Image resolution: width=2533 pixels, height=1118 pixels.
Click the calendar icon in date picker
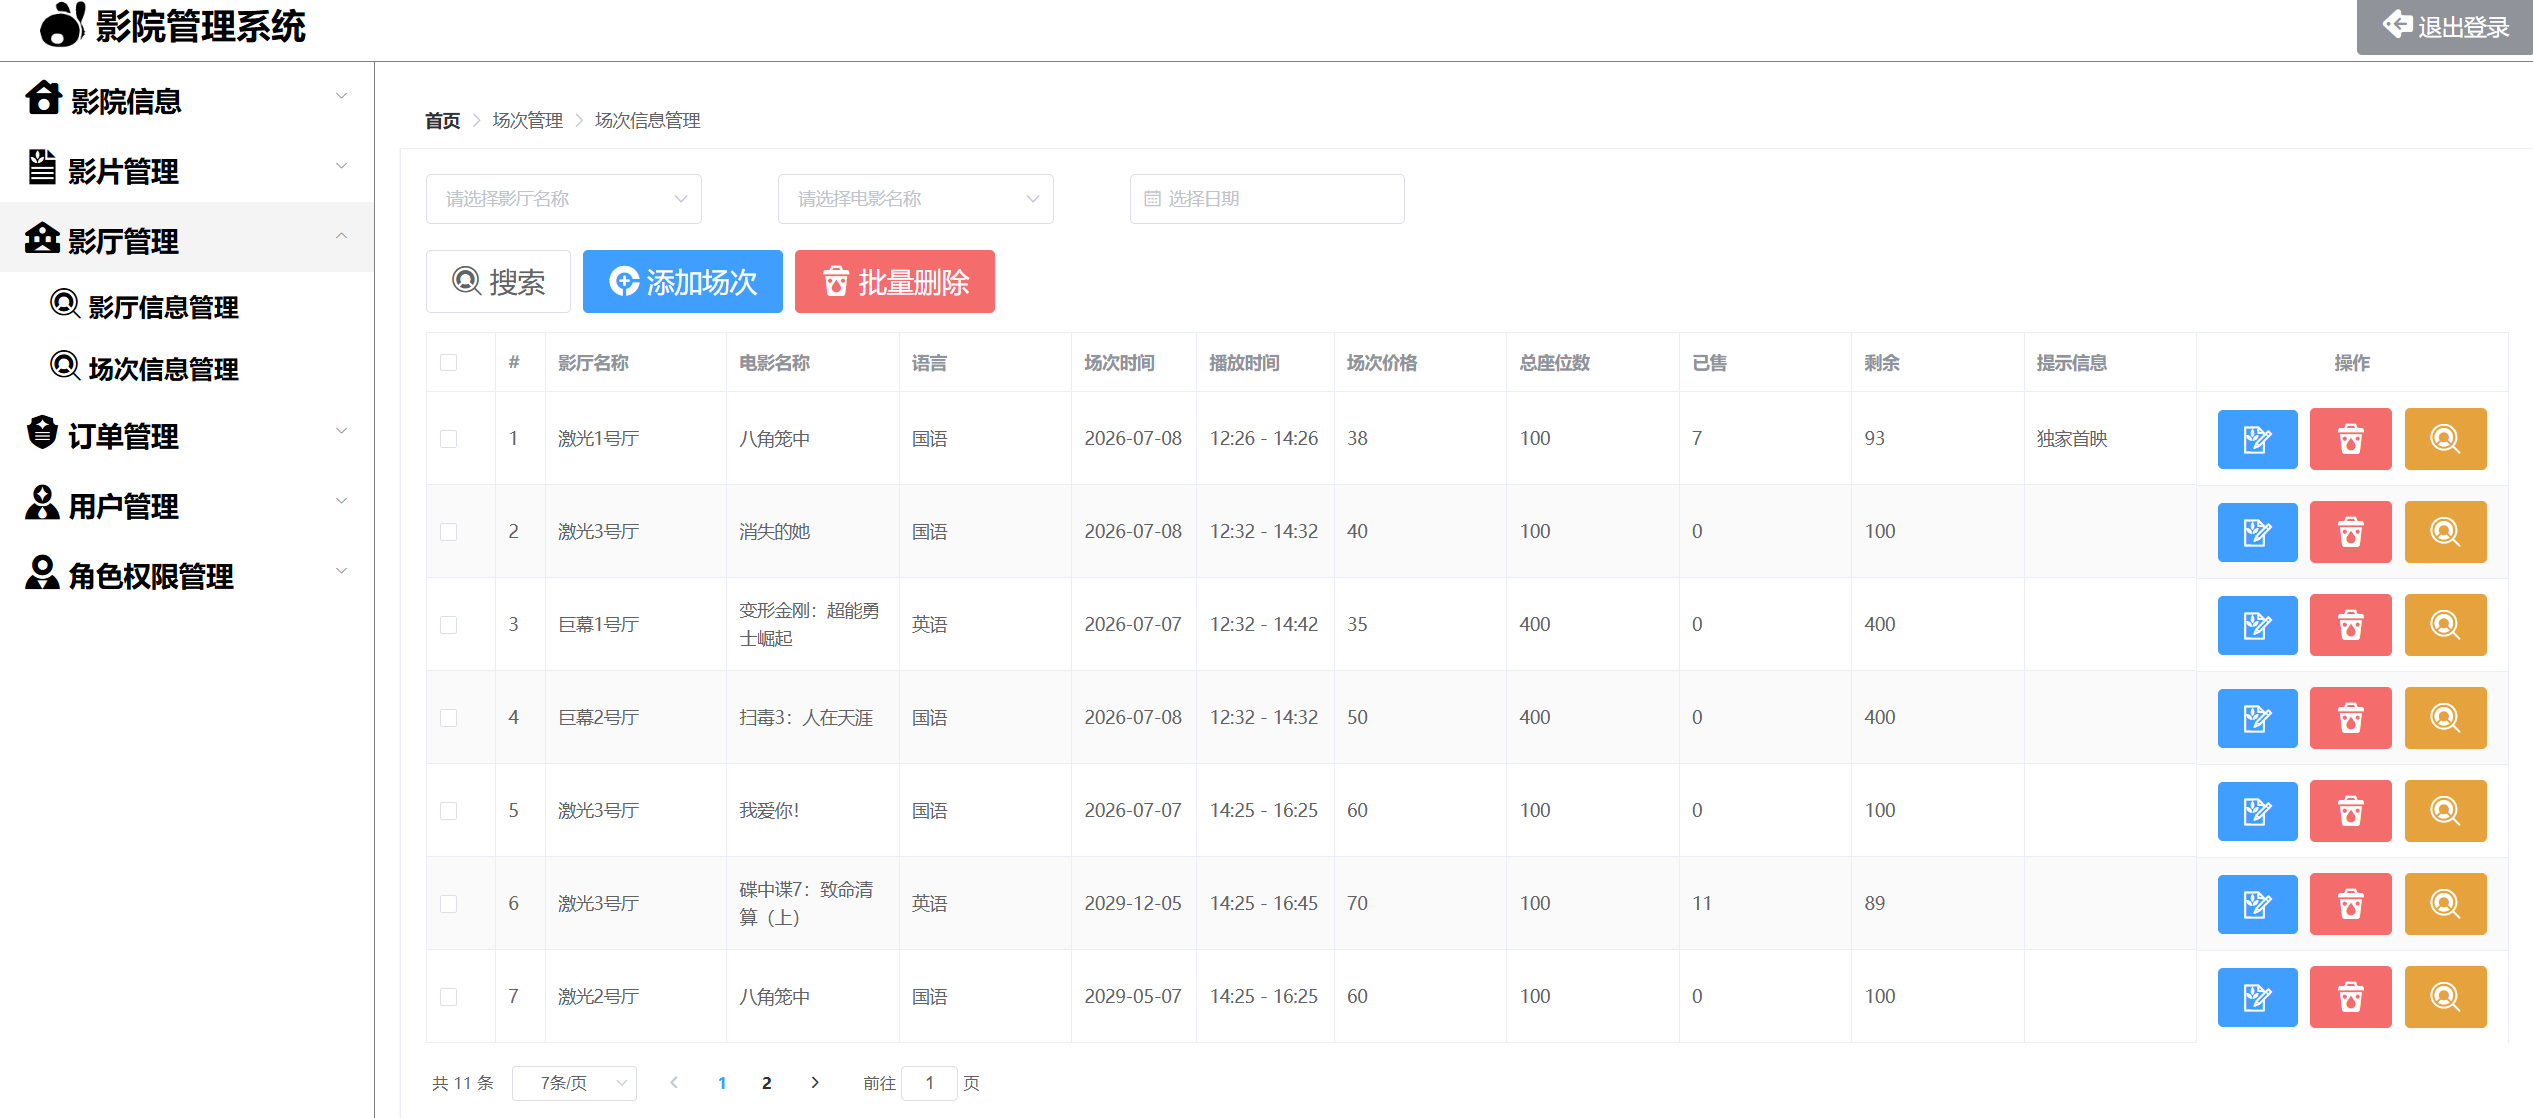1152,199
